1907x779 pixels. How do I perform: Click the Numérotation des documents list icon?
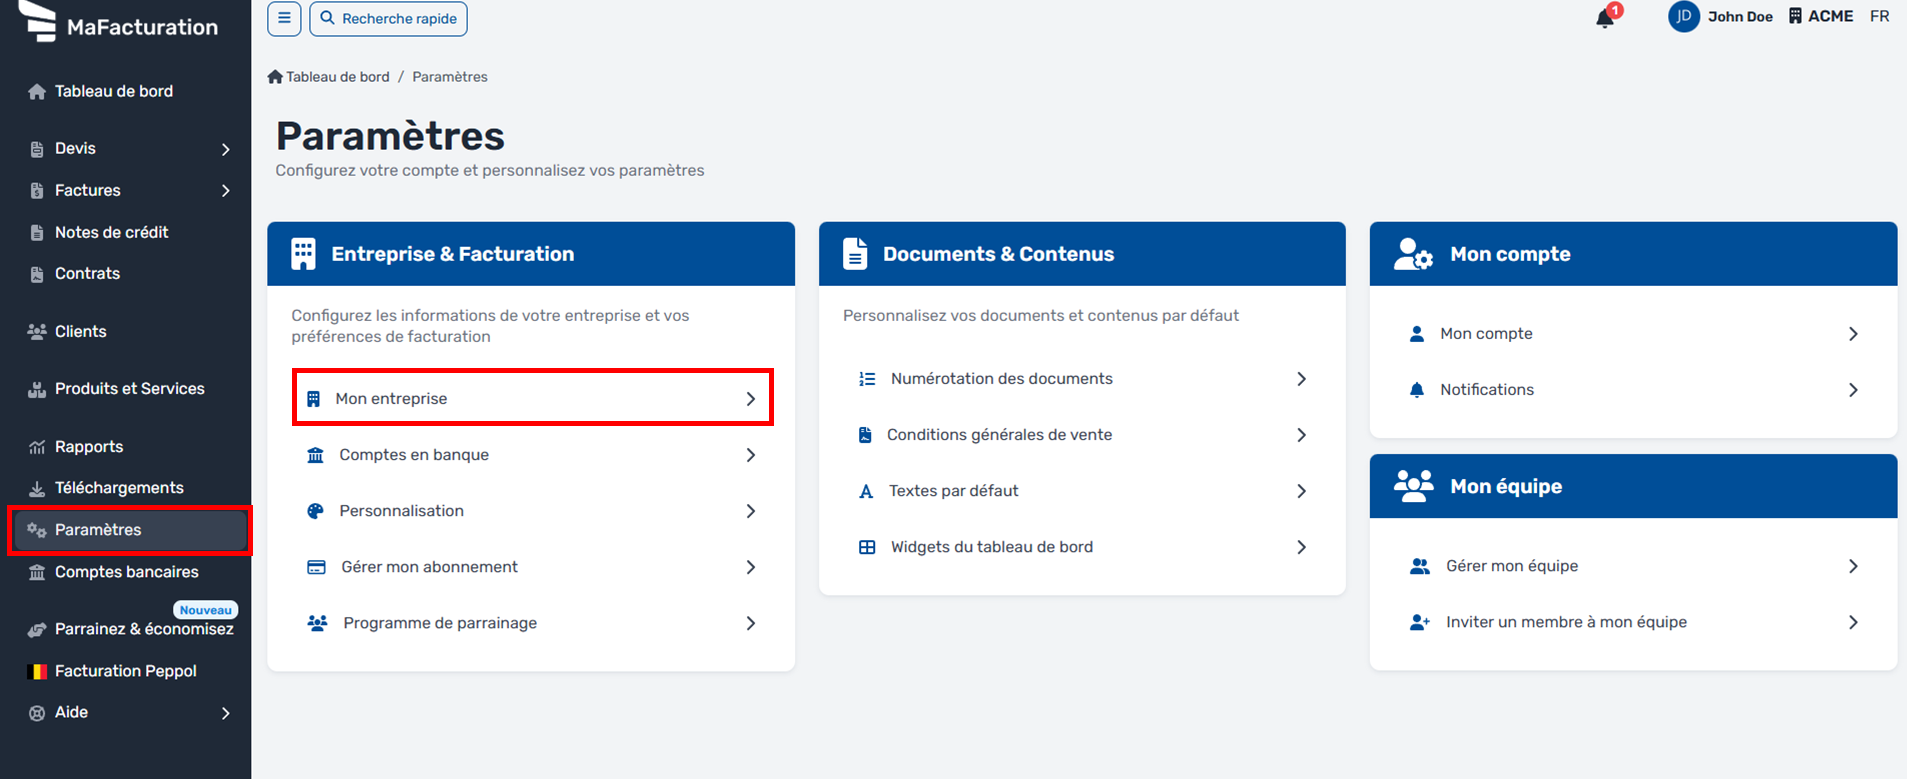point(867,379)
